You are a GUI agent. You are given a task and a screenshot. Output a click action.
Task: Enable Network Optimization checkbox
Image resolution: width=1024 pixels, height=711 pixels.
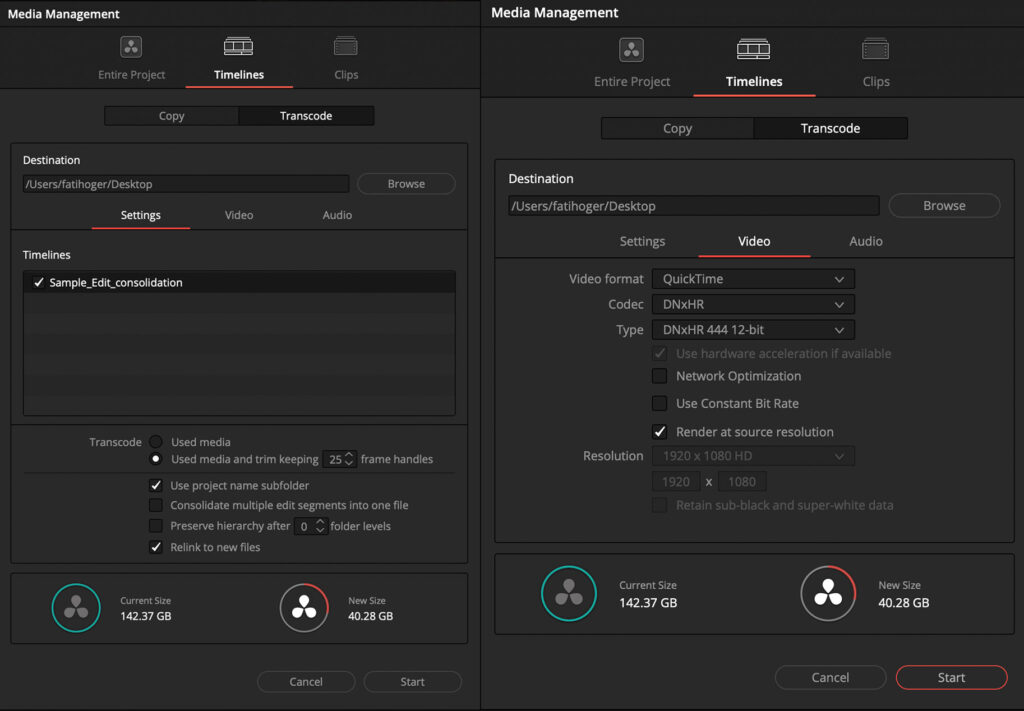coord(660,376)
